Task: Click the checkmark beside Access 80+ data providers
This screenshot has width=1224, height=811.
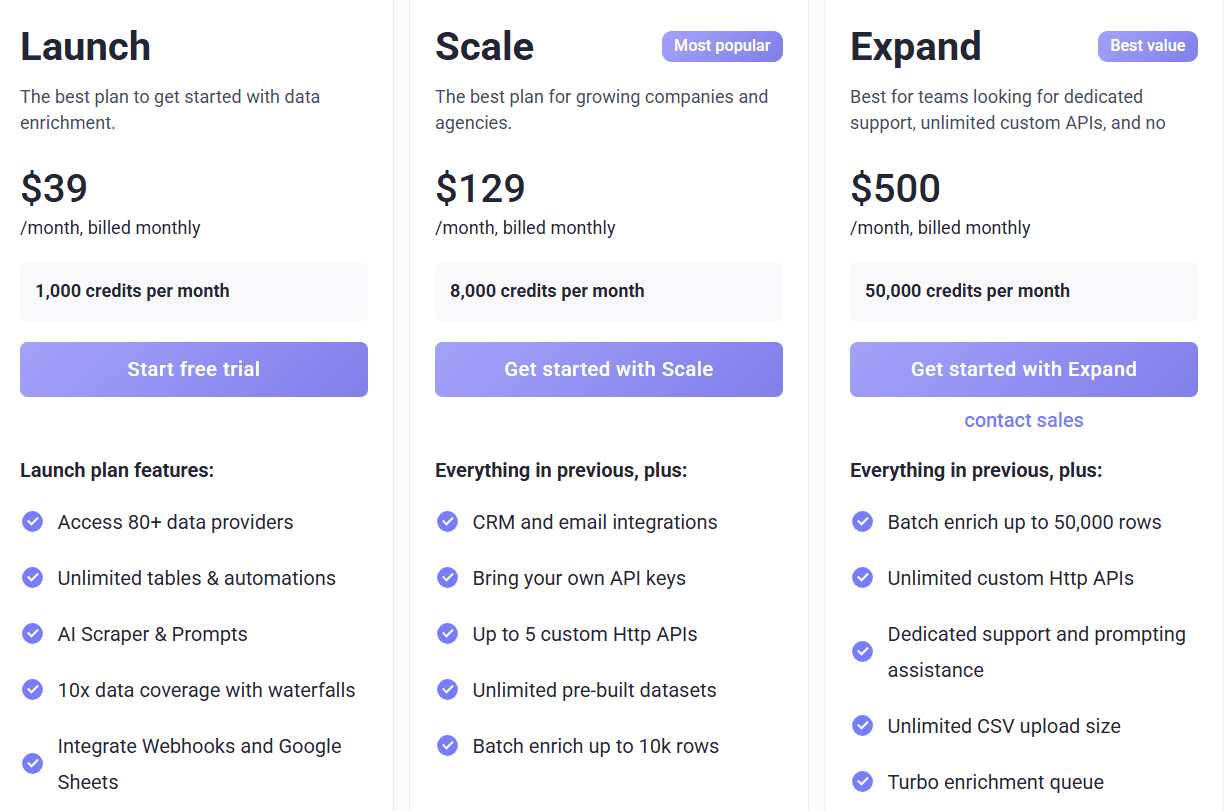Action: point(32,521)
